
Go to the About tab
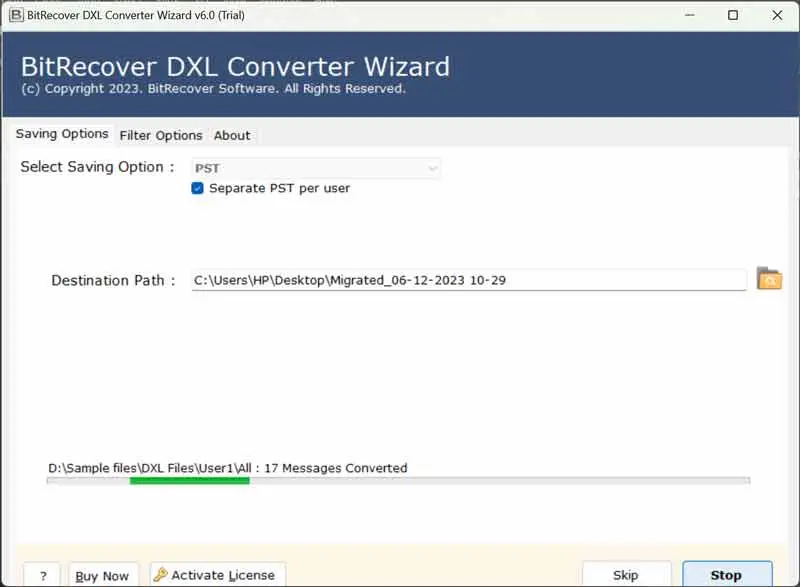(232, 135)
